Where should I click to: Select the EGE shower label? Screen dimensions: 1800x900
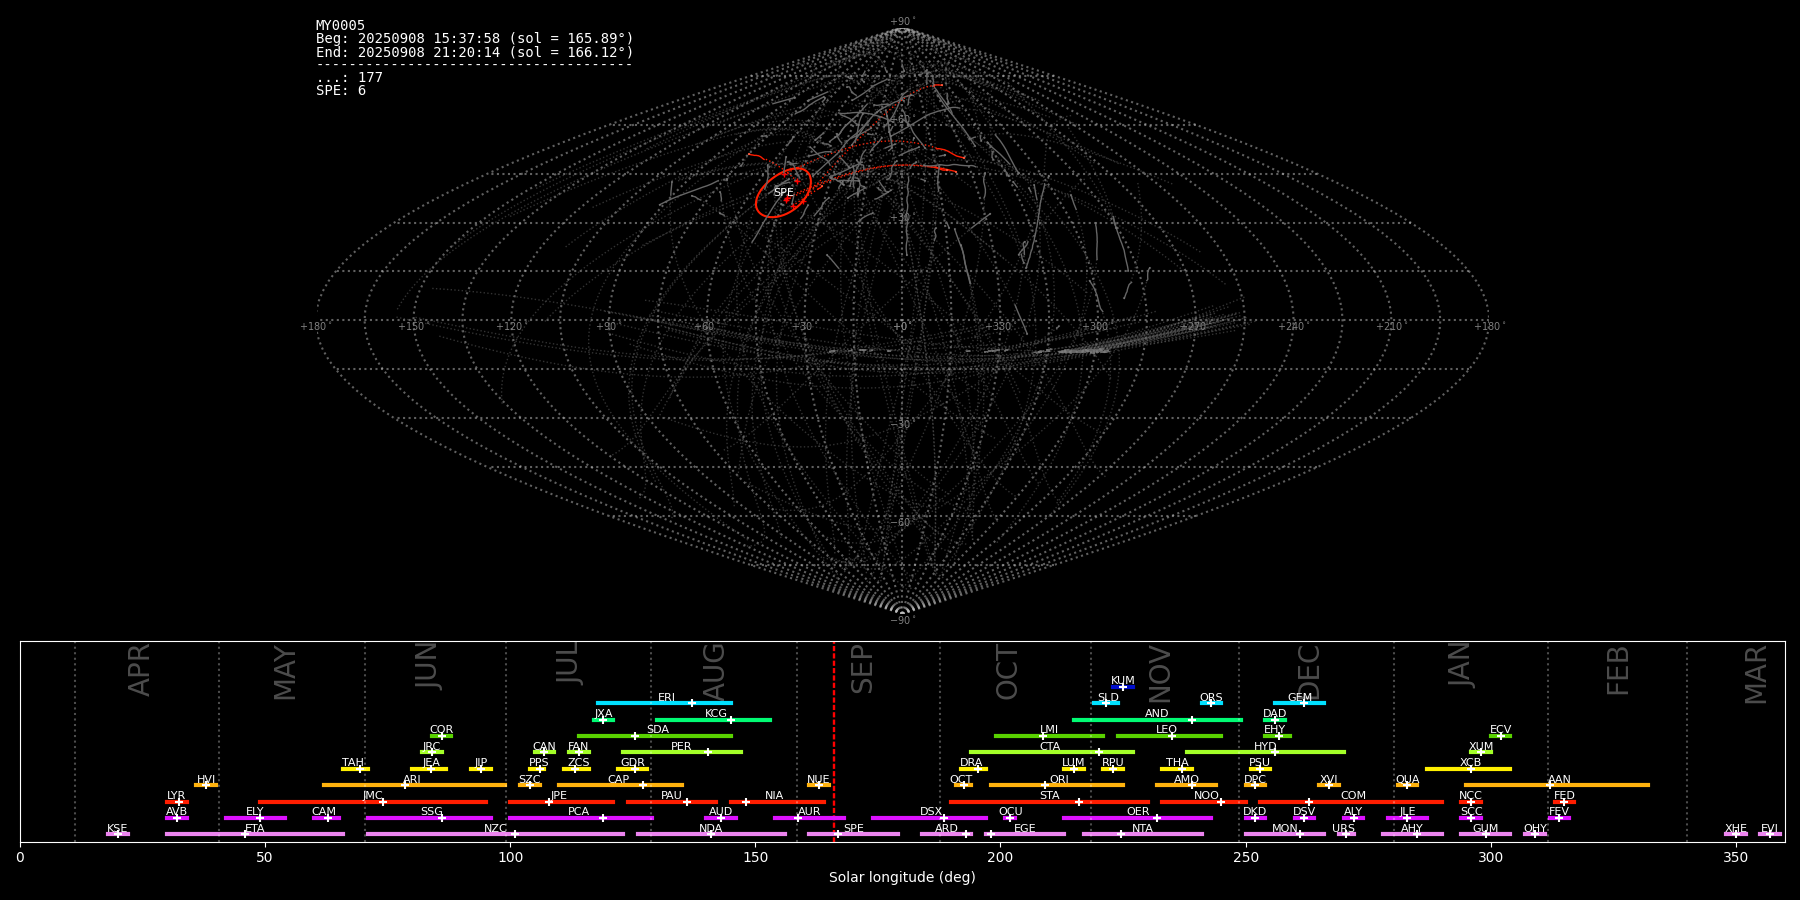point(1024,829)
